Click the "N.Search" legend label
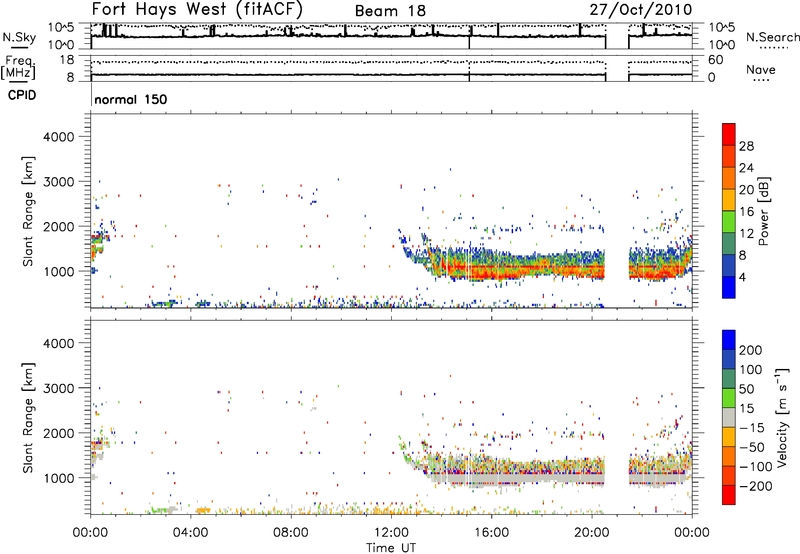 (772, 37)
